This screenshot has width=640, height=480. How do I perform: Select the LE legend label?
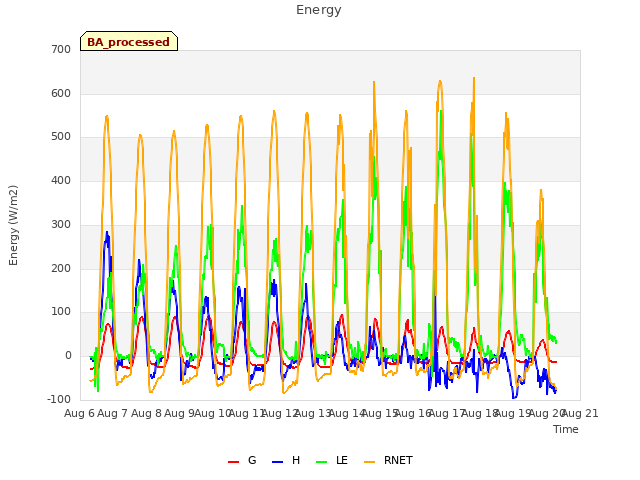[342, 460]
